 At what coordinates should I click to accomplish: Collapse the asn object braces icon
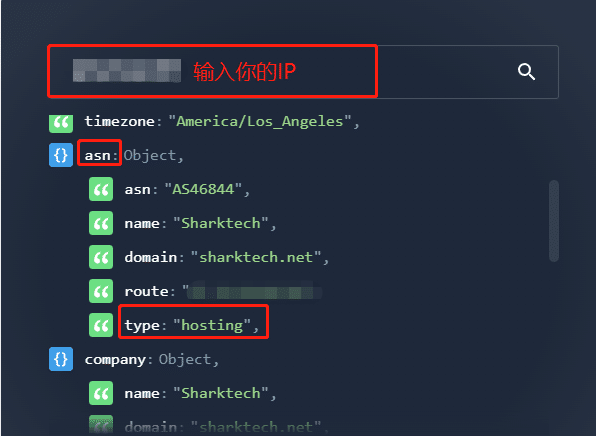point(61,155)
